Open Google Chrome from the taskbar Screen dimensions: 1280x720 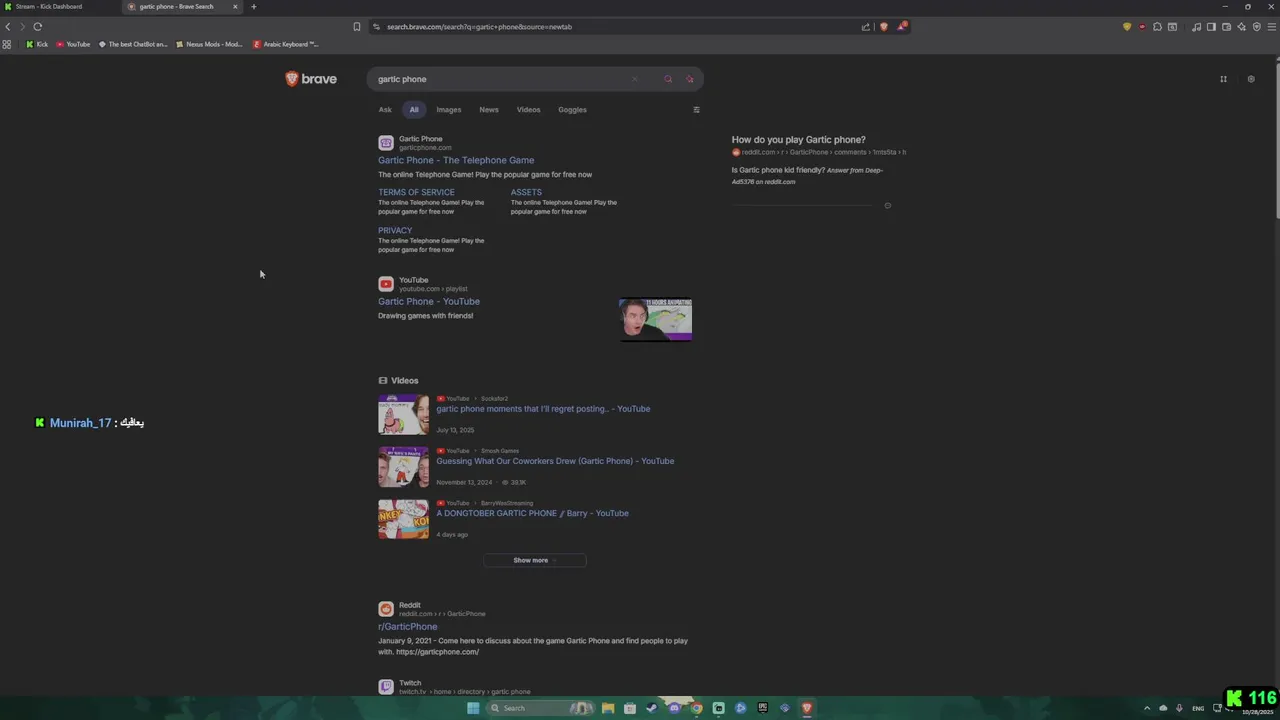tap(697, 708)
